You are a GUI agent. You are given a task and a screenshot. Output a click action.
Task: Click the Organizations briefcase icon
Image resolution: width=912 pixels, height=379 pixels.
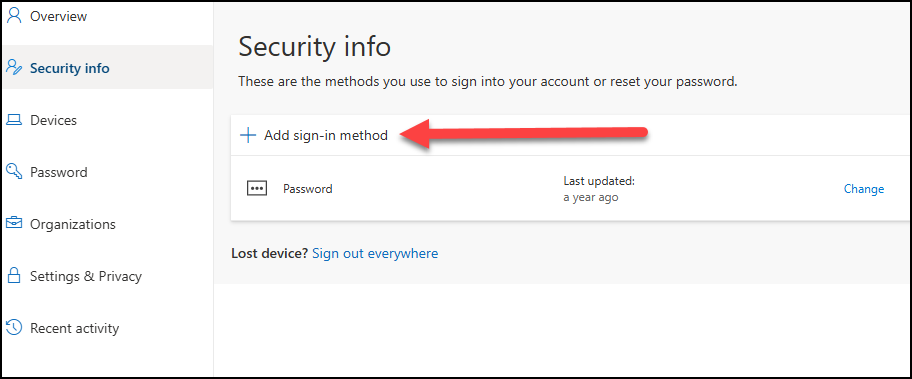13,223
